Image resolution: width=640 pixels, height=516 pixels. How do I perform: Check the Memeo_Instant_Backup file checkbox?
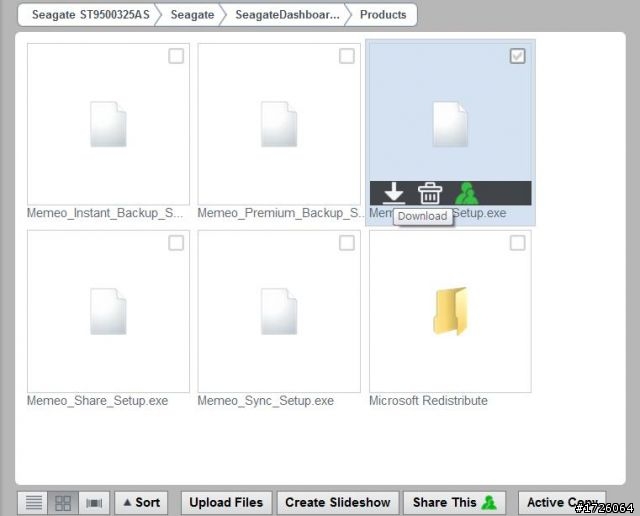(176, 56)
